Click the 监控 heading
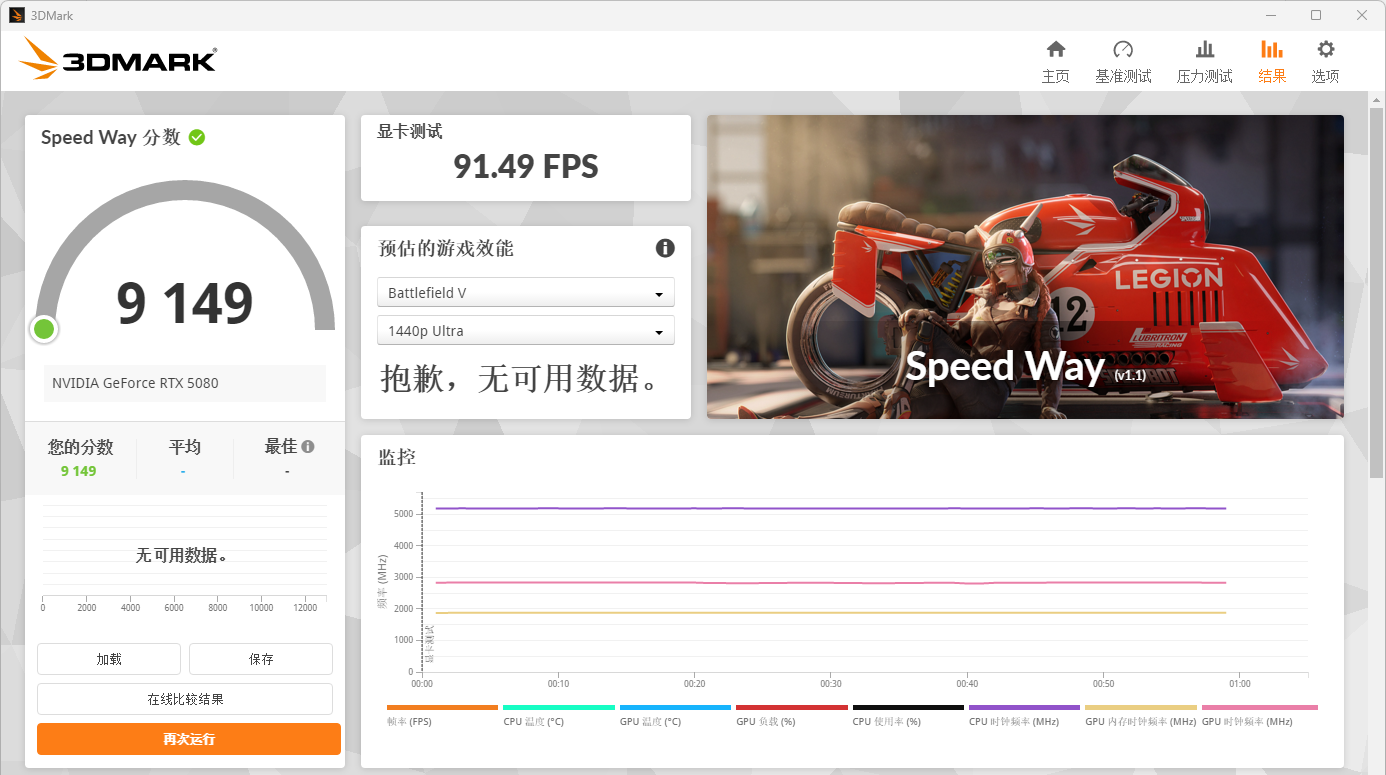The height and width of the screenshot is (775, 1386). coord(397,457)
